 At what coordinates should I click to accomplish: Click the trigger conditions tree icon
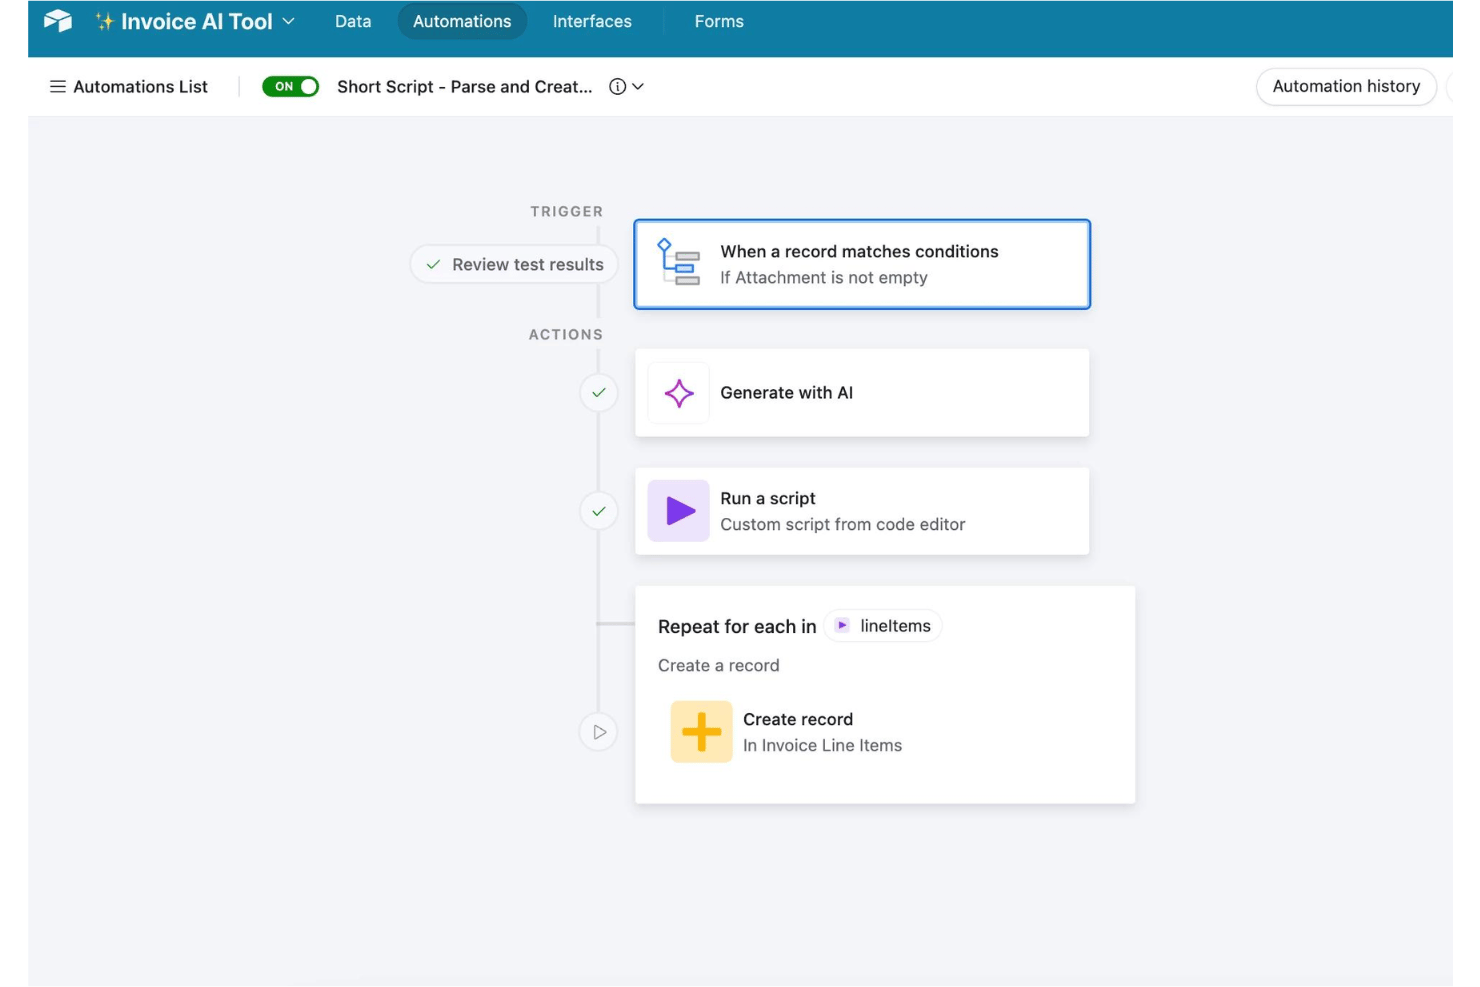point(678,262)
